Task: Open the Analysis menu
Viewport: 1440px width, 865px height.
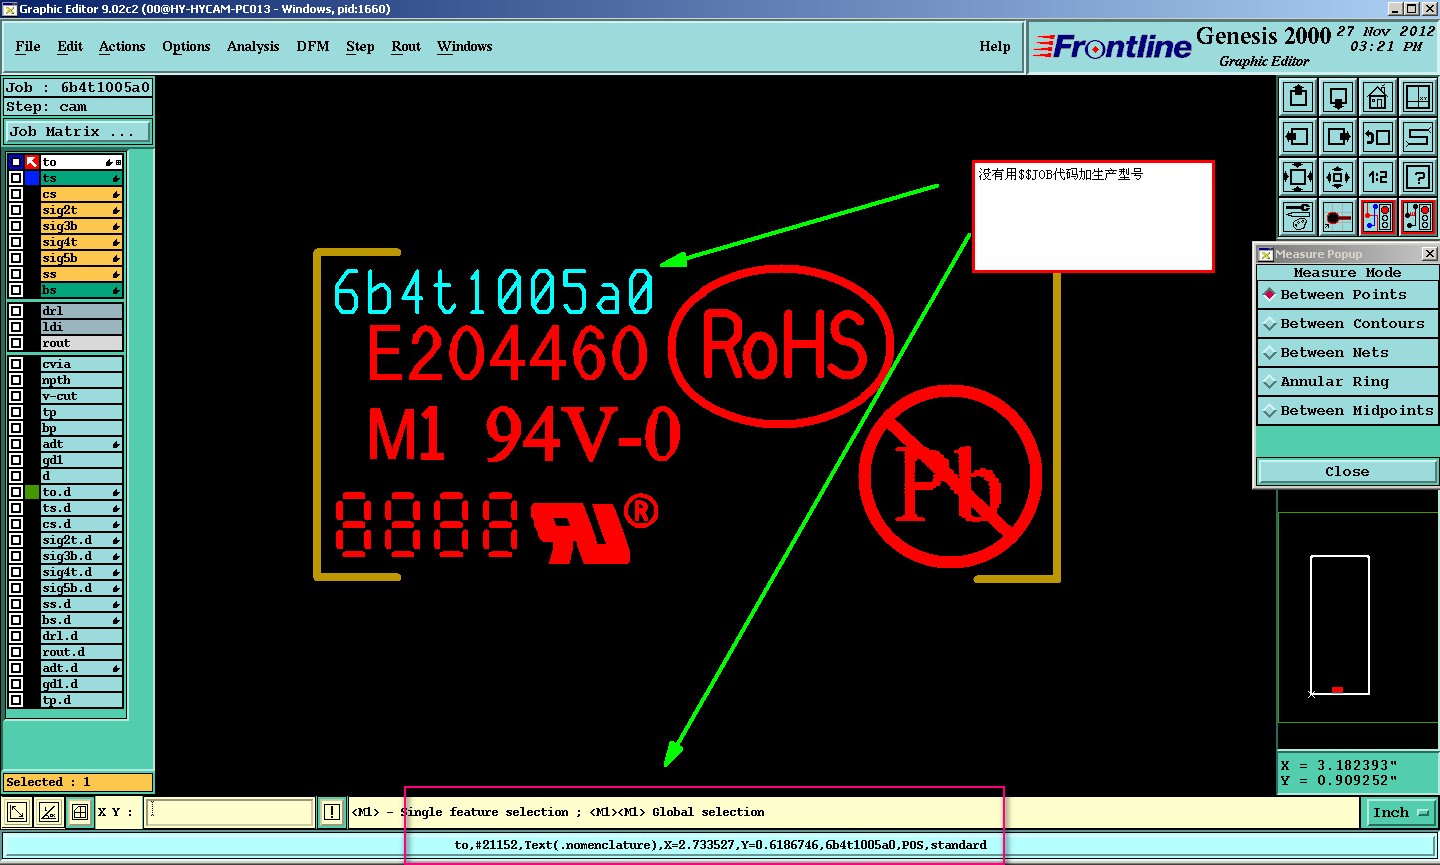Action: pyautogui.click(x=253, y=47)
